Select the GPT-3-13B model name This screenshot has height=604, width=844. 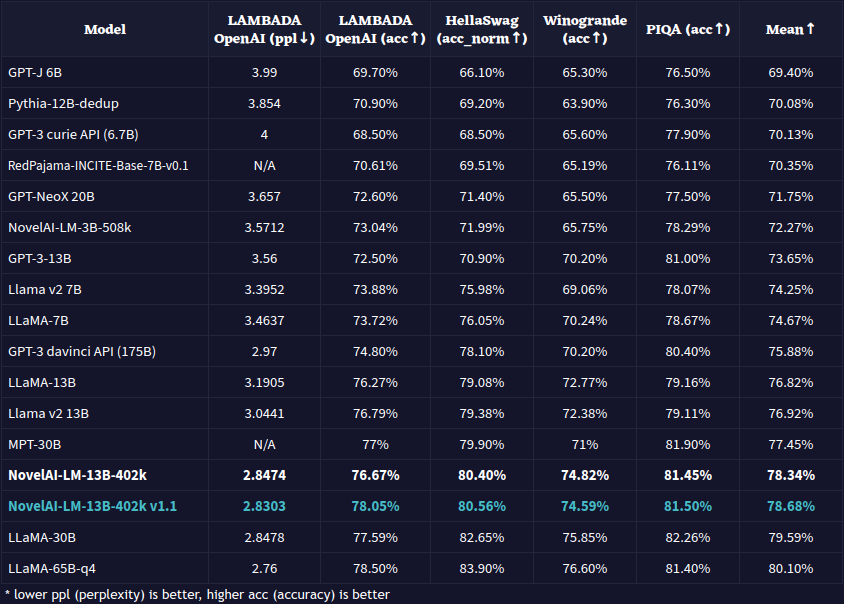40,258
